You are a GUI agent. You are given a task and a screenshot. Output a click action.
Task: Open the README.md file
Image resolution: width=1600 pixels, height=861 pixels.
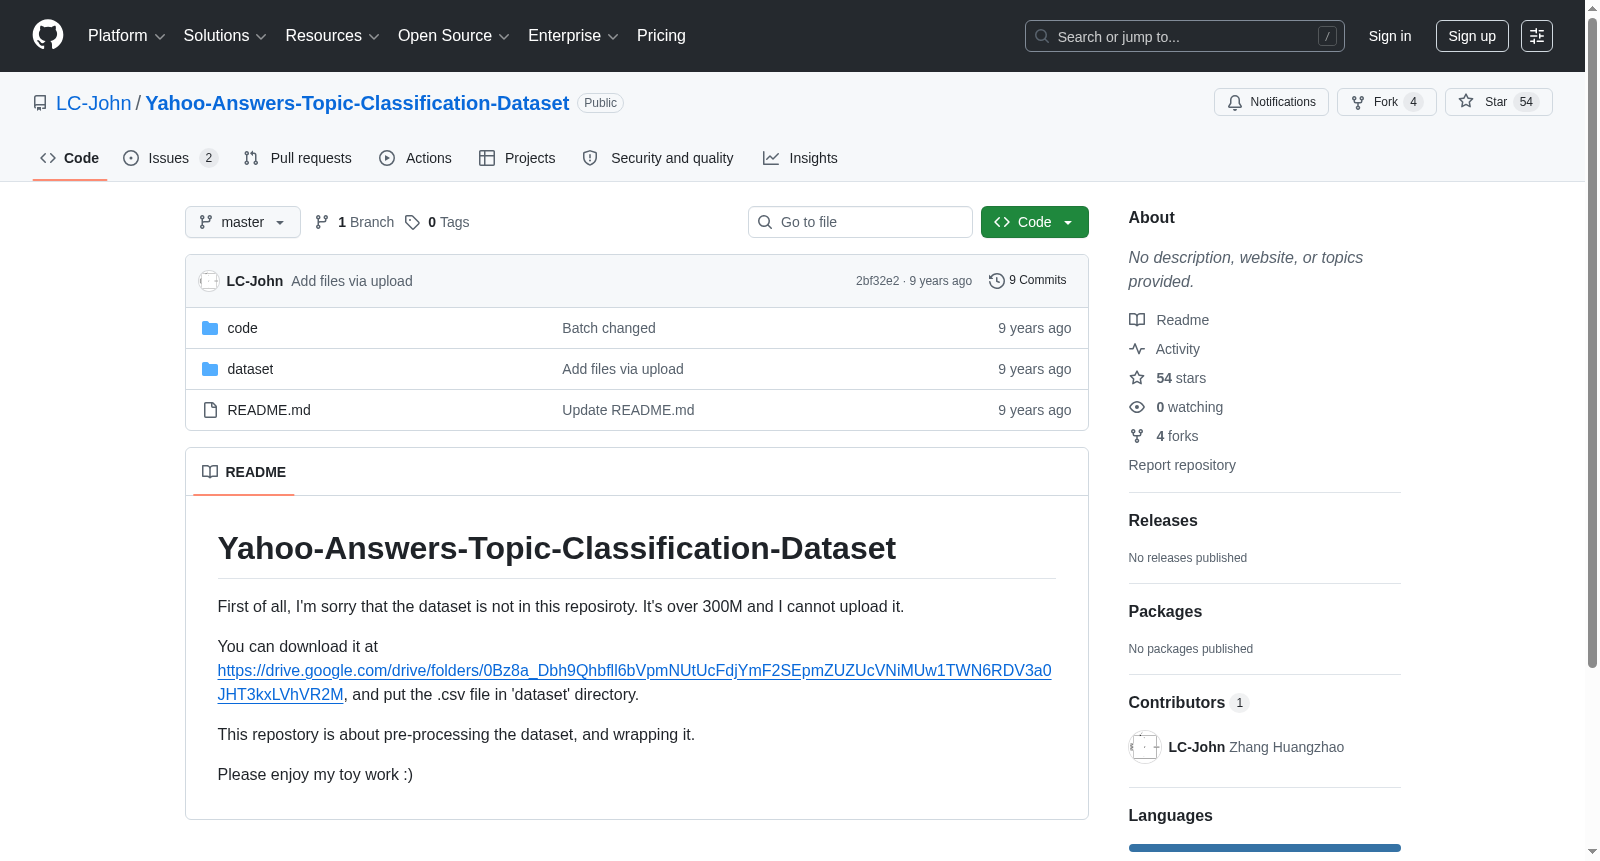point(269,410)
